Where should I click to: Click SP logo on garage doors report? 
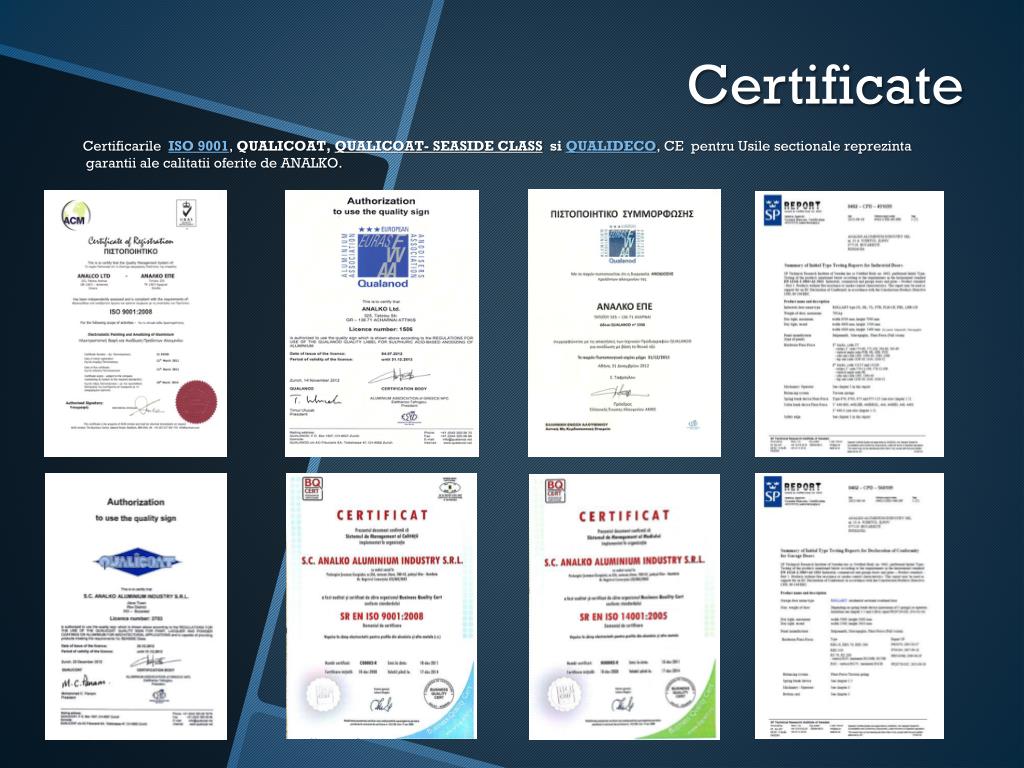click(x=773, y=492)
